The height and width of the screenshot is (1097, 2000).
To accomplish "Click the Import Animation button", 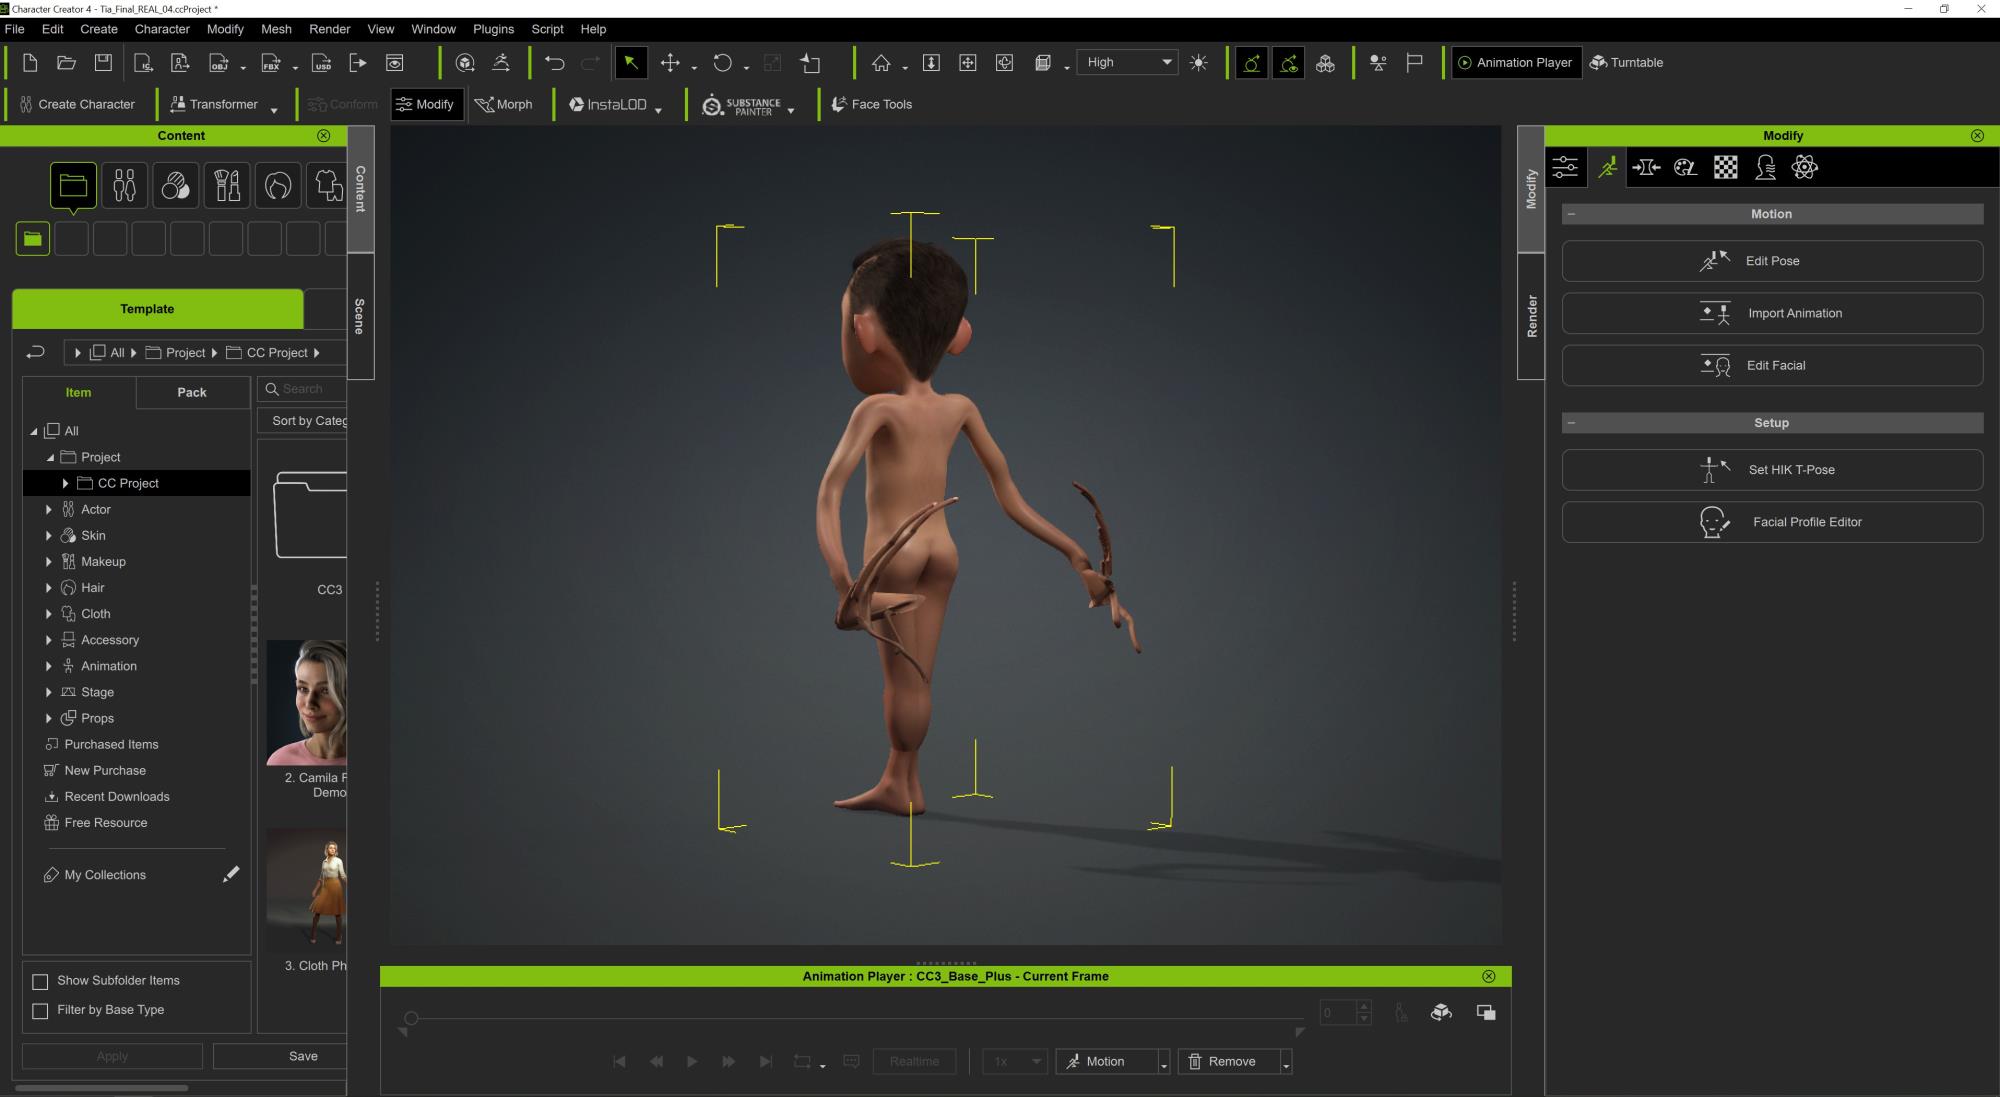I will click(1772, 313).
